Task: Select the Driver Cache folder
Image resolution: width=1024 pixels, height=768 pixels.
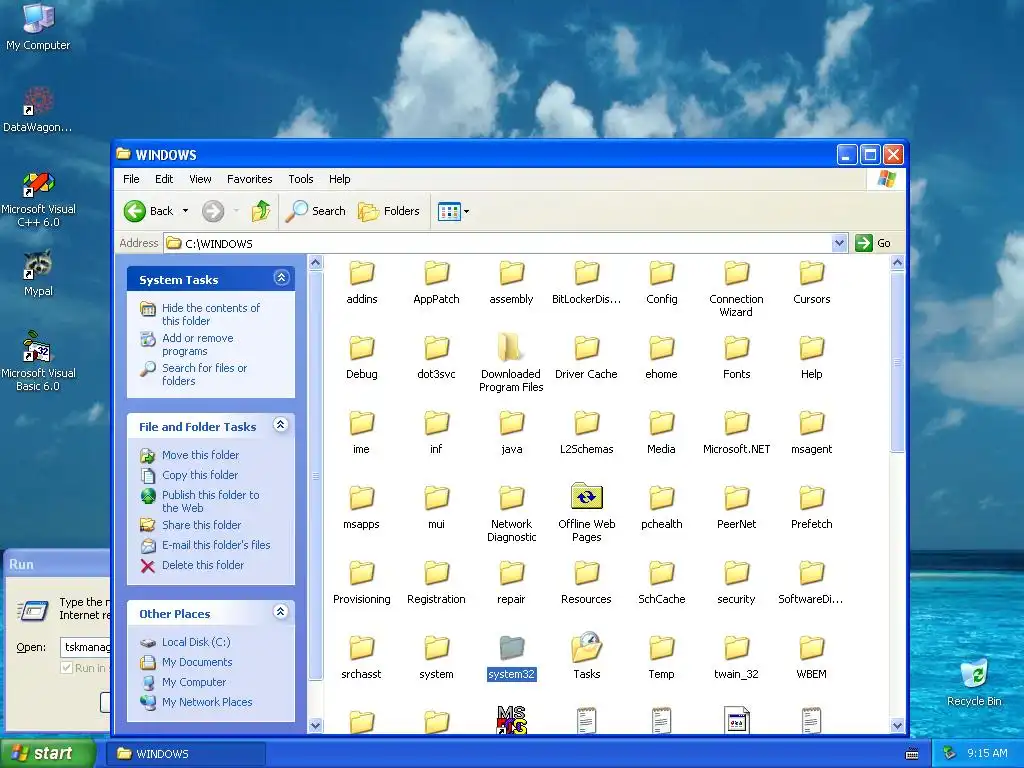Action: 586,347
